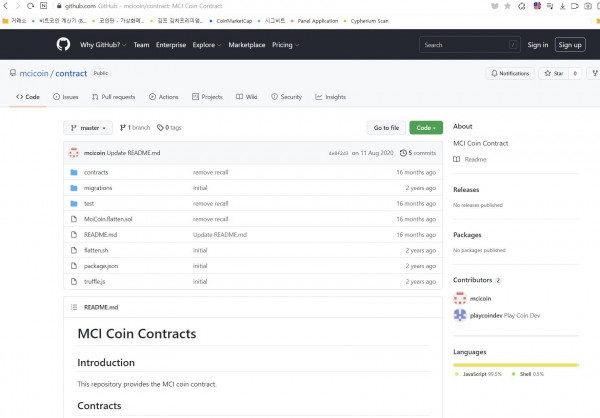The height and width of the screenshot is (418, 600).
Task: Open the migrations folder icon
Action: coord(74,188)
